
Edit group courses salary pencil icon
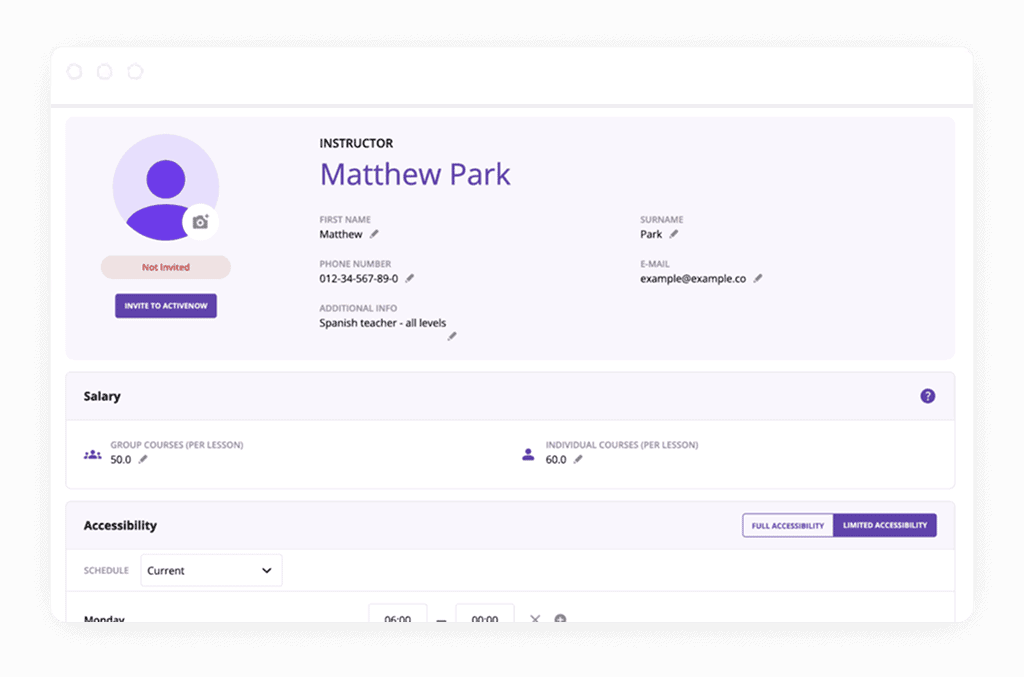143,459
